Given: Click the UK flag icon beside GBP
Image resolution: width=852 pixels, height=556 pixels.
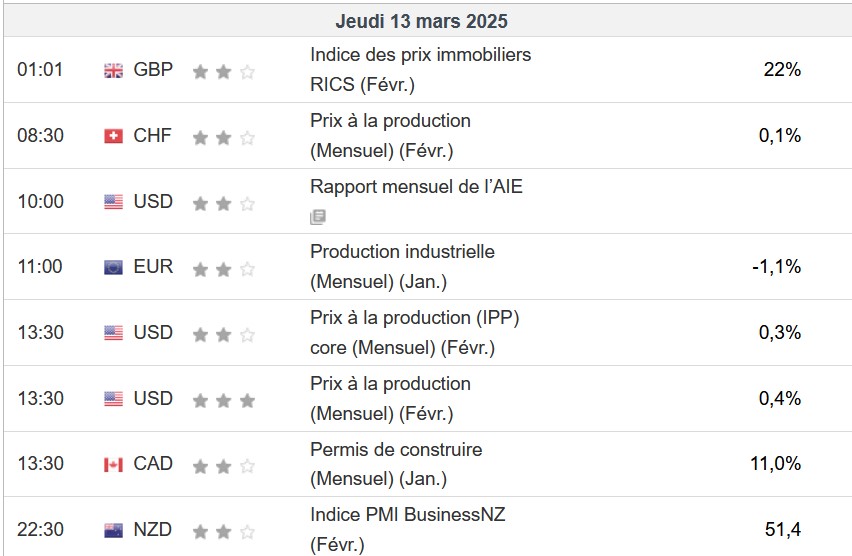Looking at the screenshot, I should 113,70.
